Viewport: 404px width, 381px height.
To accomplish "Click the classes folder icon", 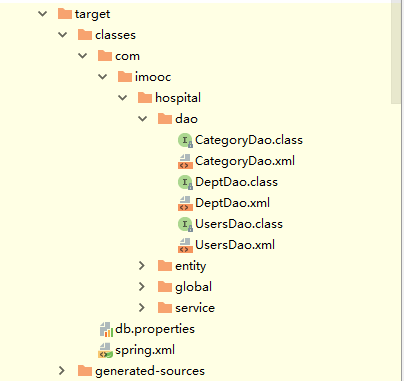I will point(85,35).
